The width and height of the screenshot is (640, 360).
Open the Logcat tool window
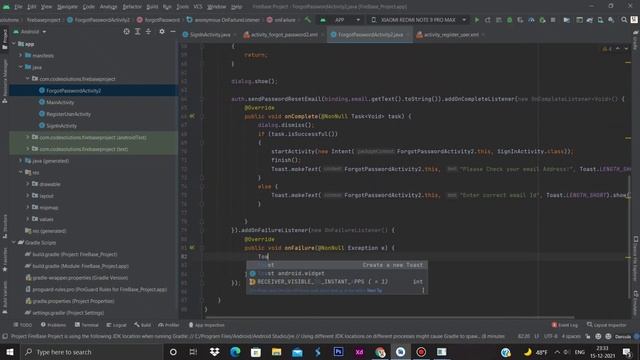click(117, 325)
